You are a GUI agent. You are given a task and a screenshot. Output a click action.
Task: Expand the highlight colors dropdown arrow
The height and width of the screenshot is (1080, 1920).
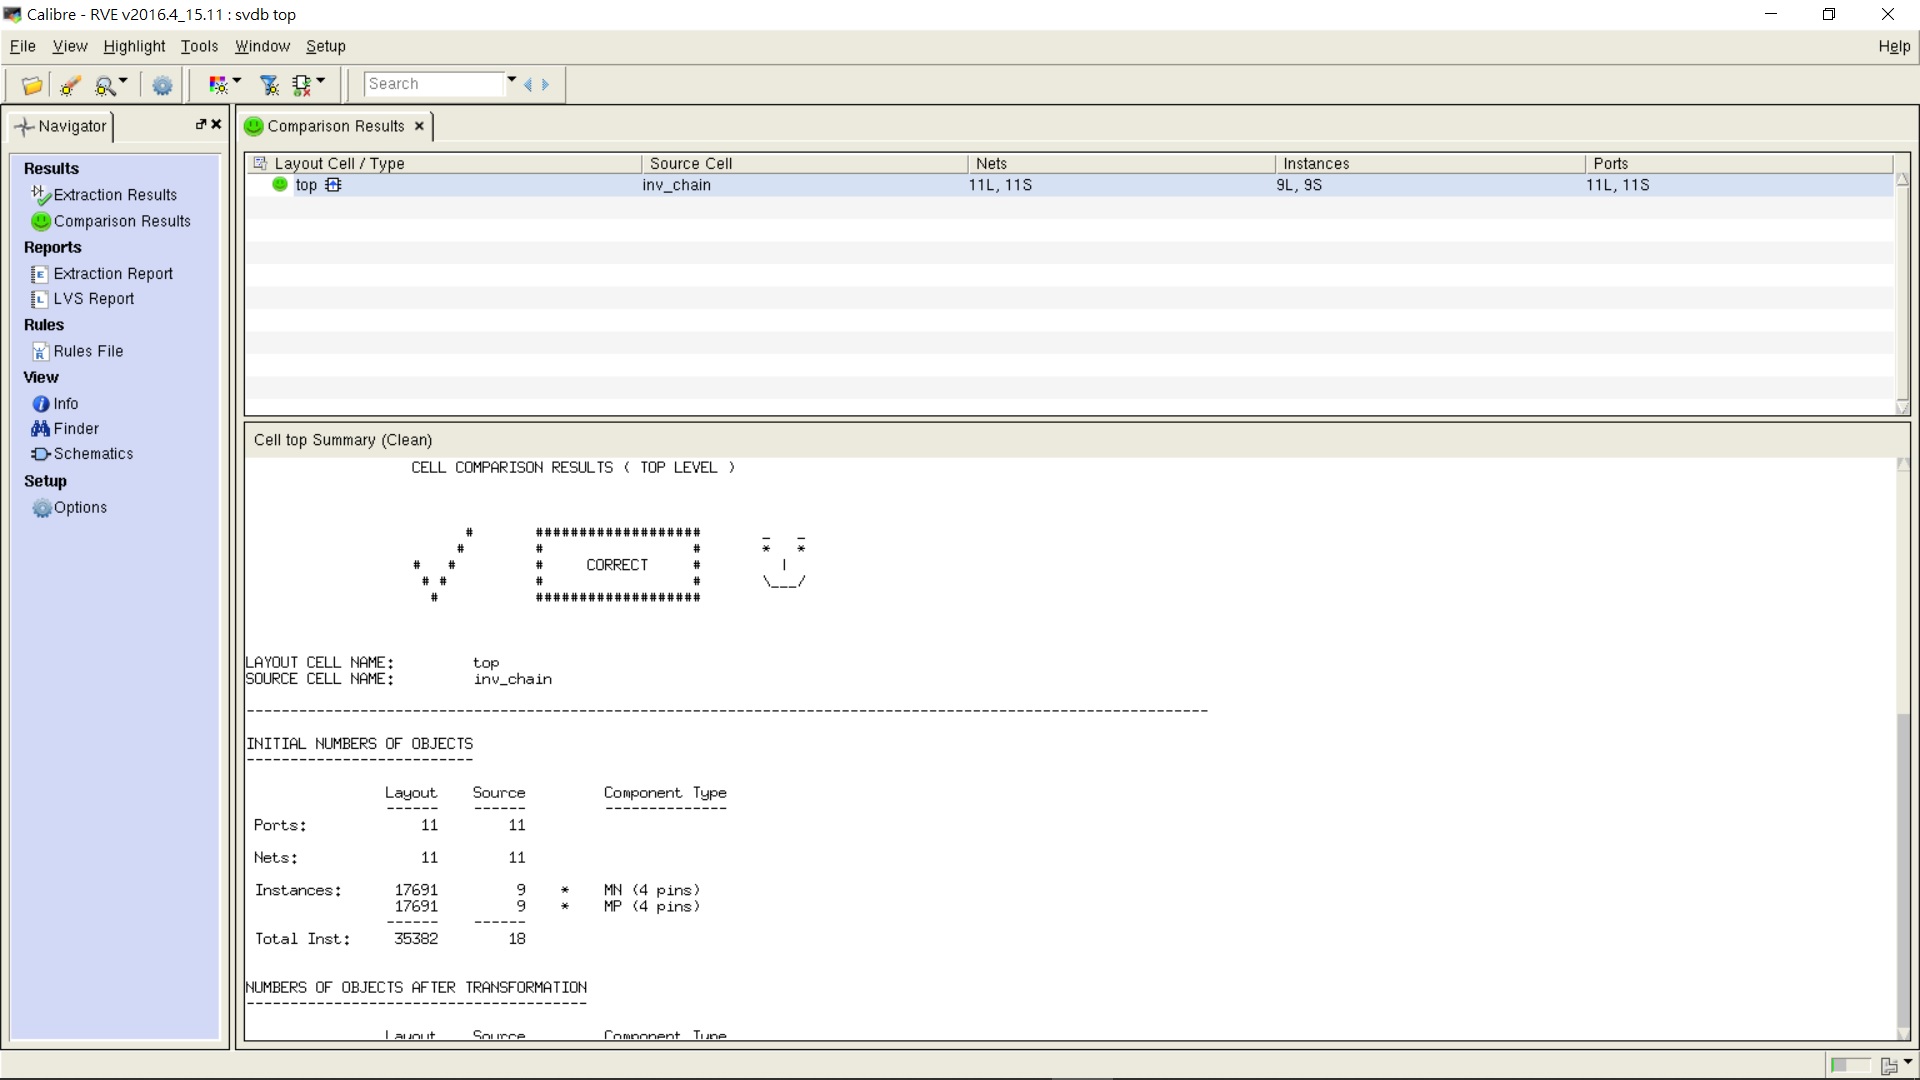click(x=237, y=81)
